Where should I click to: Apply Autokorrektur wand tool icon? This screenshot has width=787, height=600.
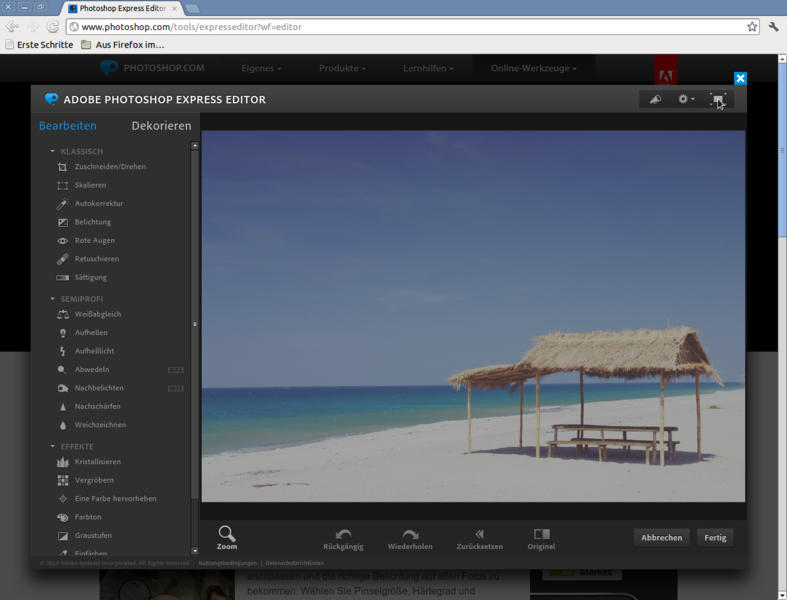tap(62, 204)
